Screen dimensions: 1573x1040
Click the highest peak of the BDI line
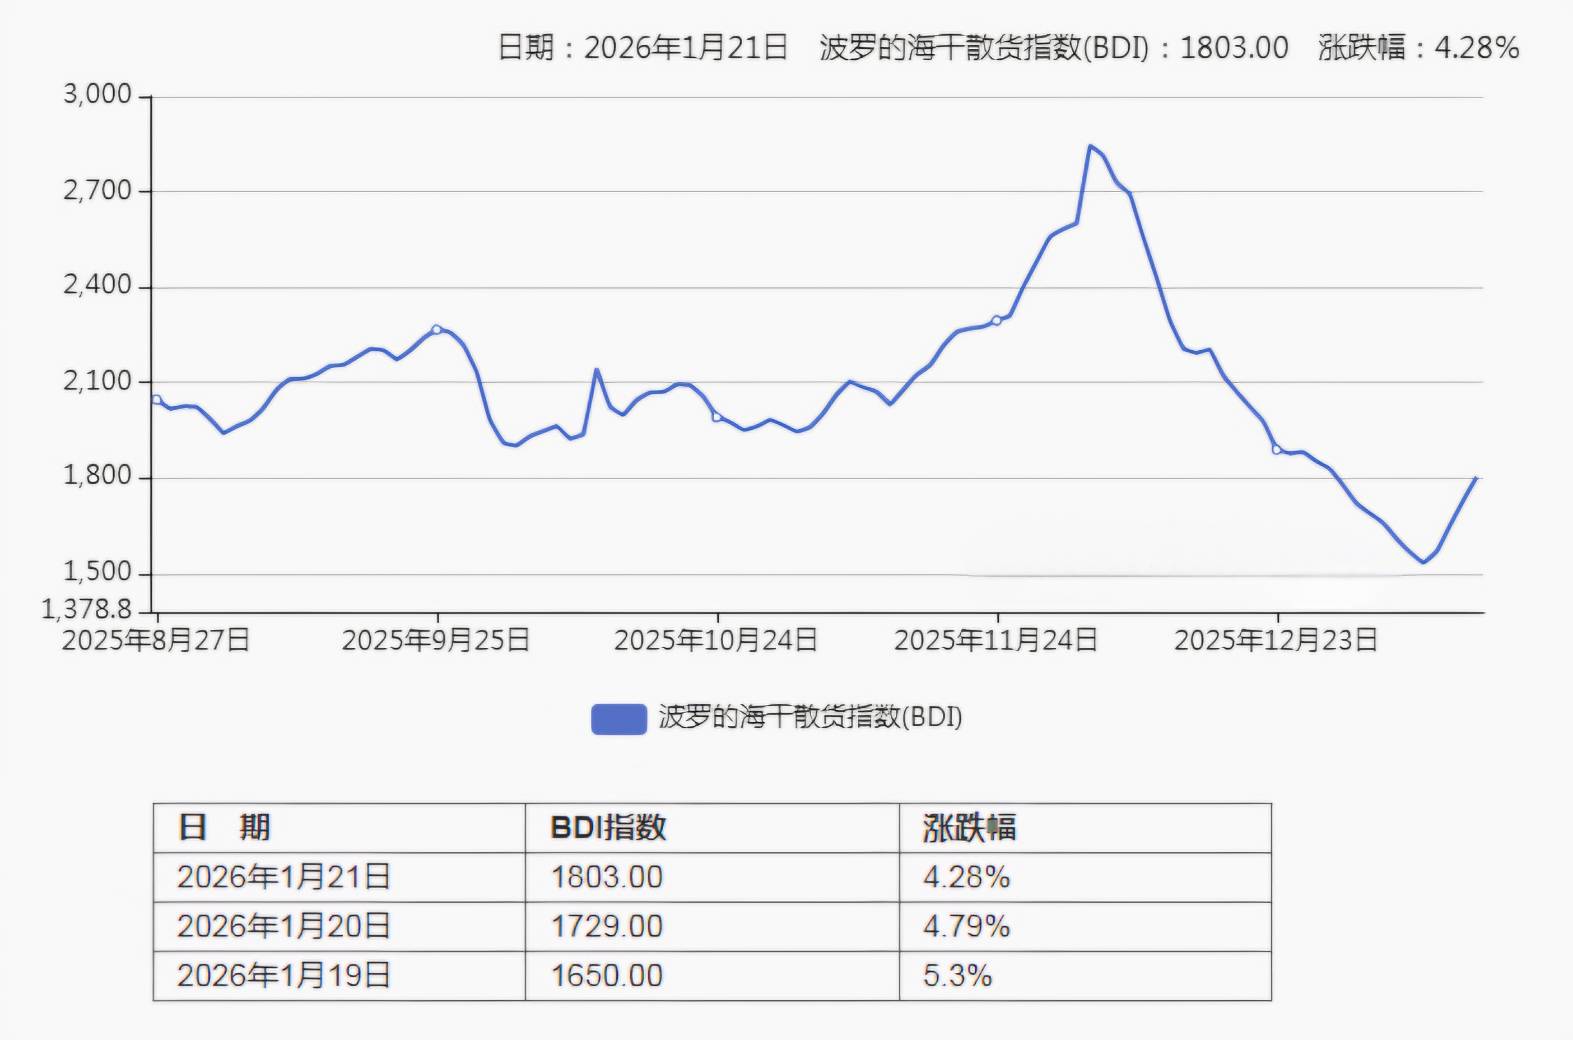click(x=1090, y=146)
